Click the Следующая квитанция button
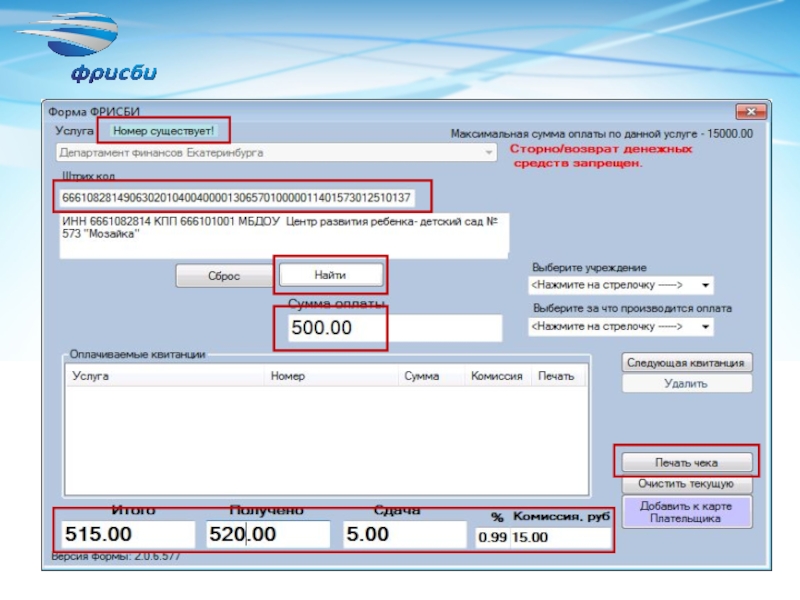This screenshot has height=600, width=800. pos(686,363)
